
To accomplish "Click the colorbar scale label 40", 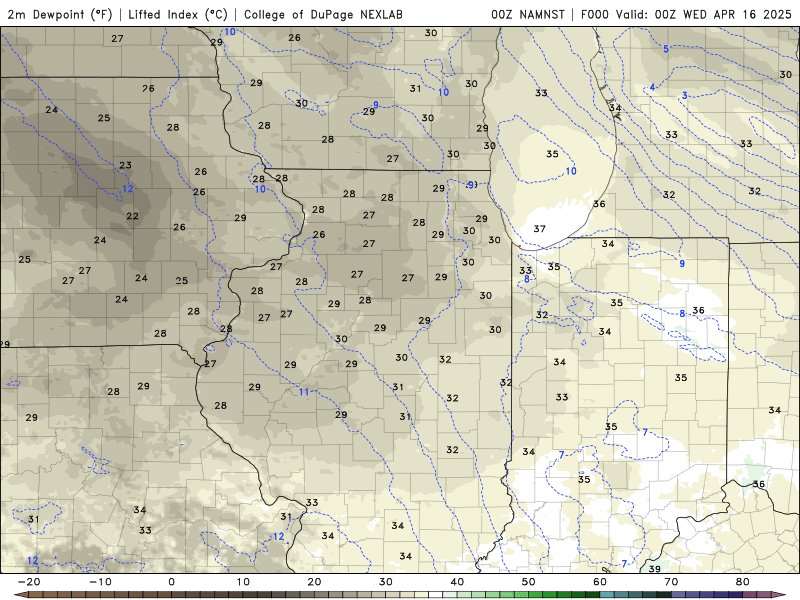I will point(457,582).
